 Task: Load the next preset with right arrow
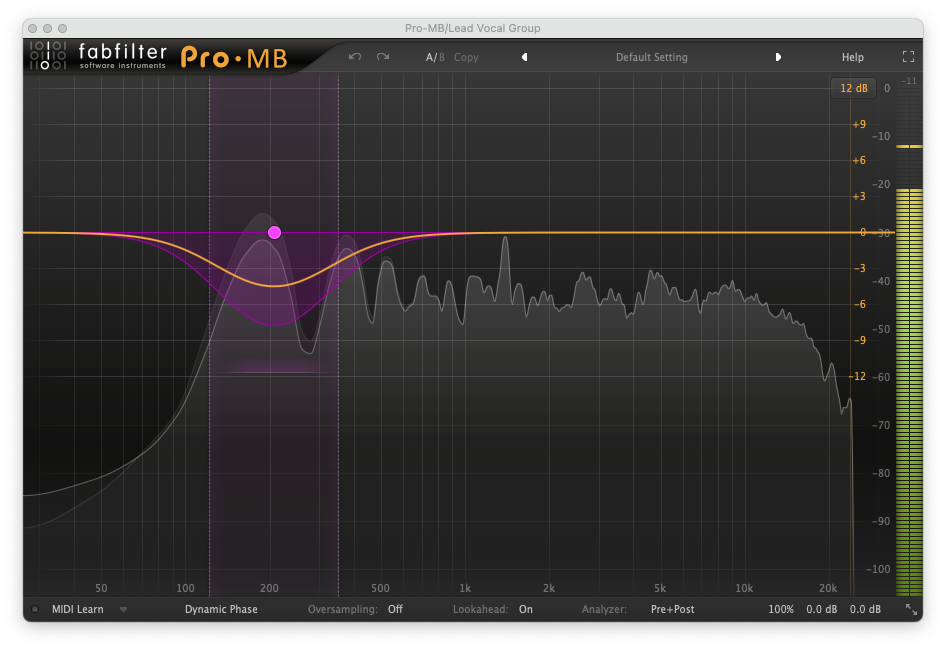tap(778, 57)
